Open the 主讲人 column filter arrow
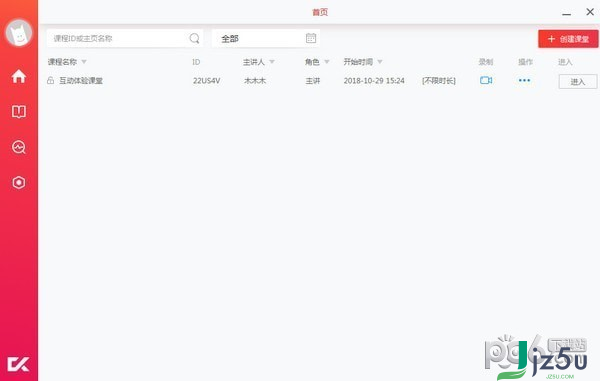This screenshot has height=381, width=600. tap(272, 62)
